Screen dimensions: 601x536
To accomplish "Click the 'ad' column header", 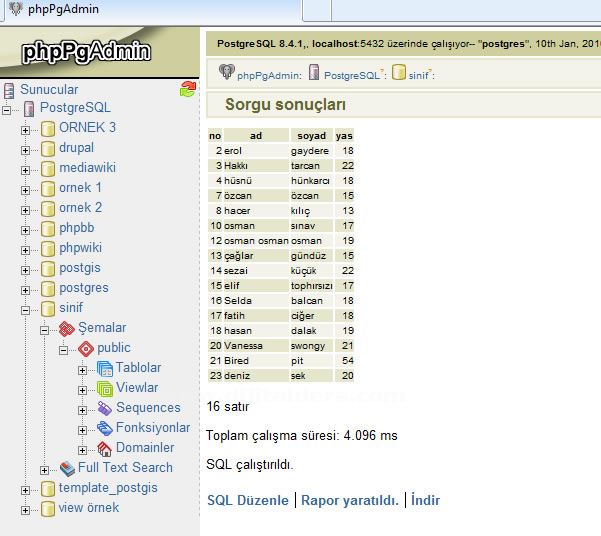I will coord(256,136).
